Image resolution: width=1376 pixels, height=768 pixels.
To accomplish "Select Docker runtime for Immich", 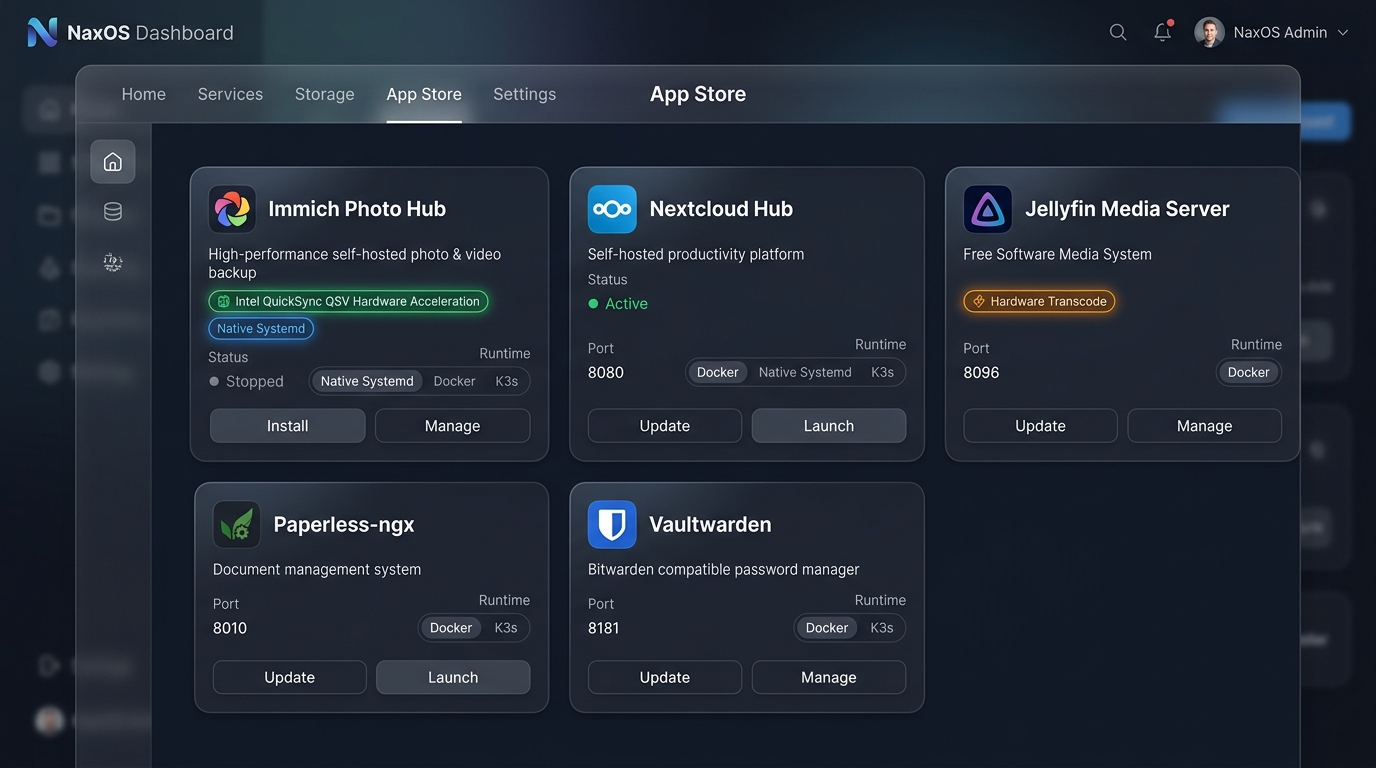I will pyautogui.click(x=455, y=381).
